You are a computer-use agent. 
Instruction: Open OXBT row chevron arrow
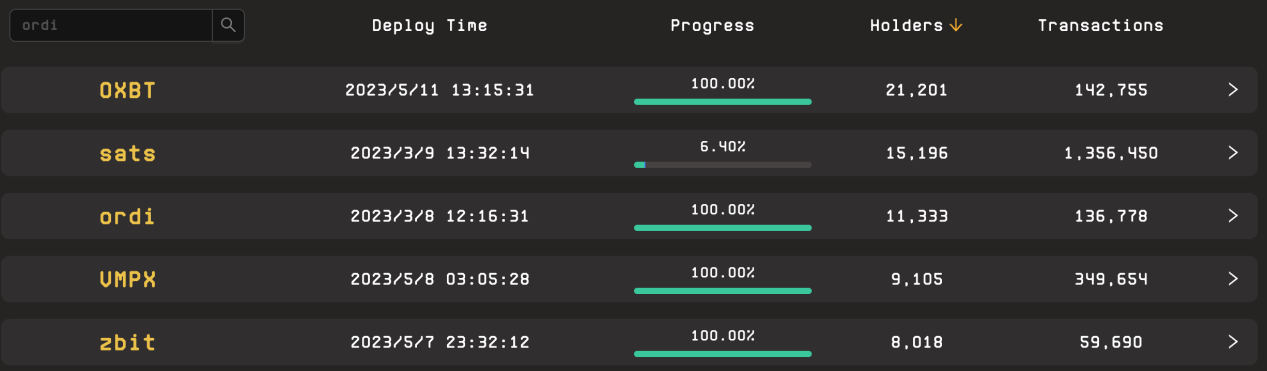coord(1233,90)
